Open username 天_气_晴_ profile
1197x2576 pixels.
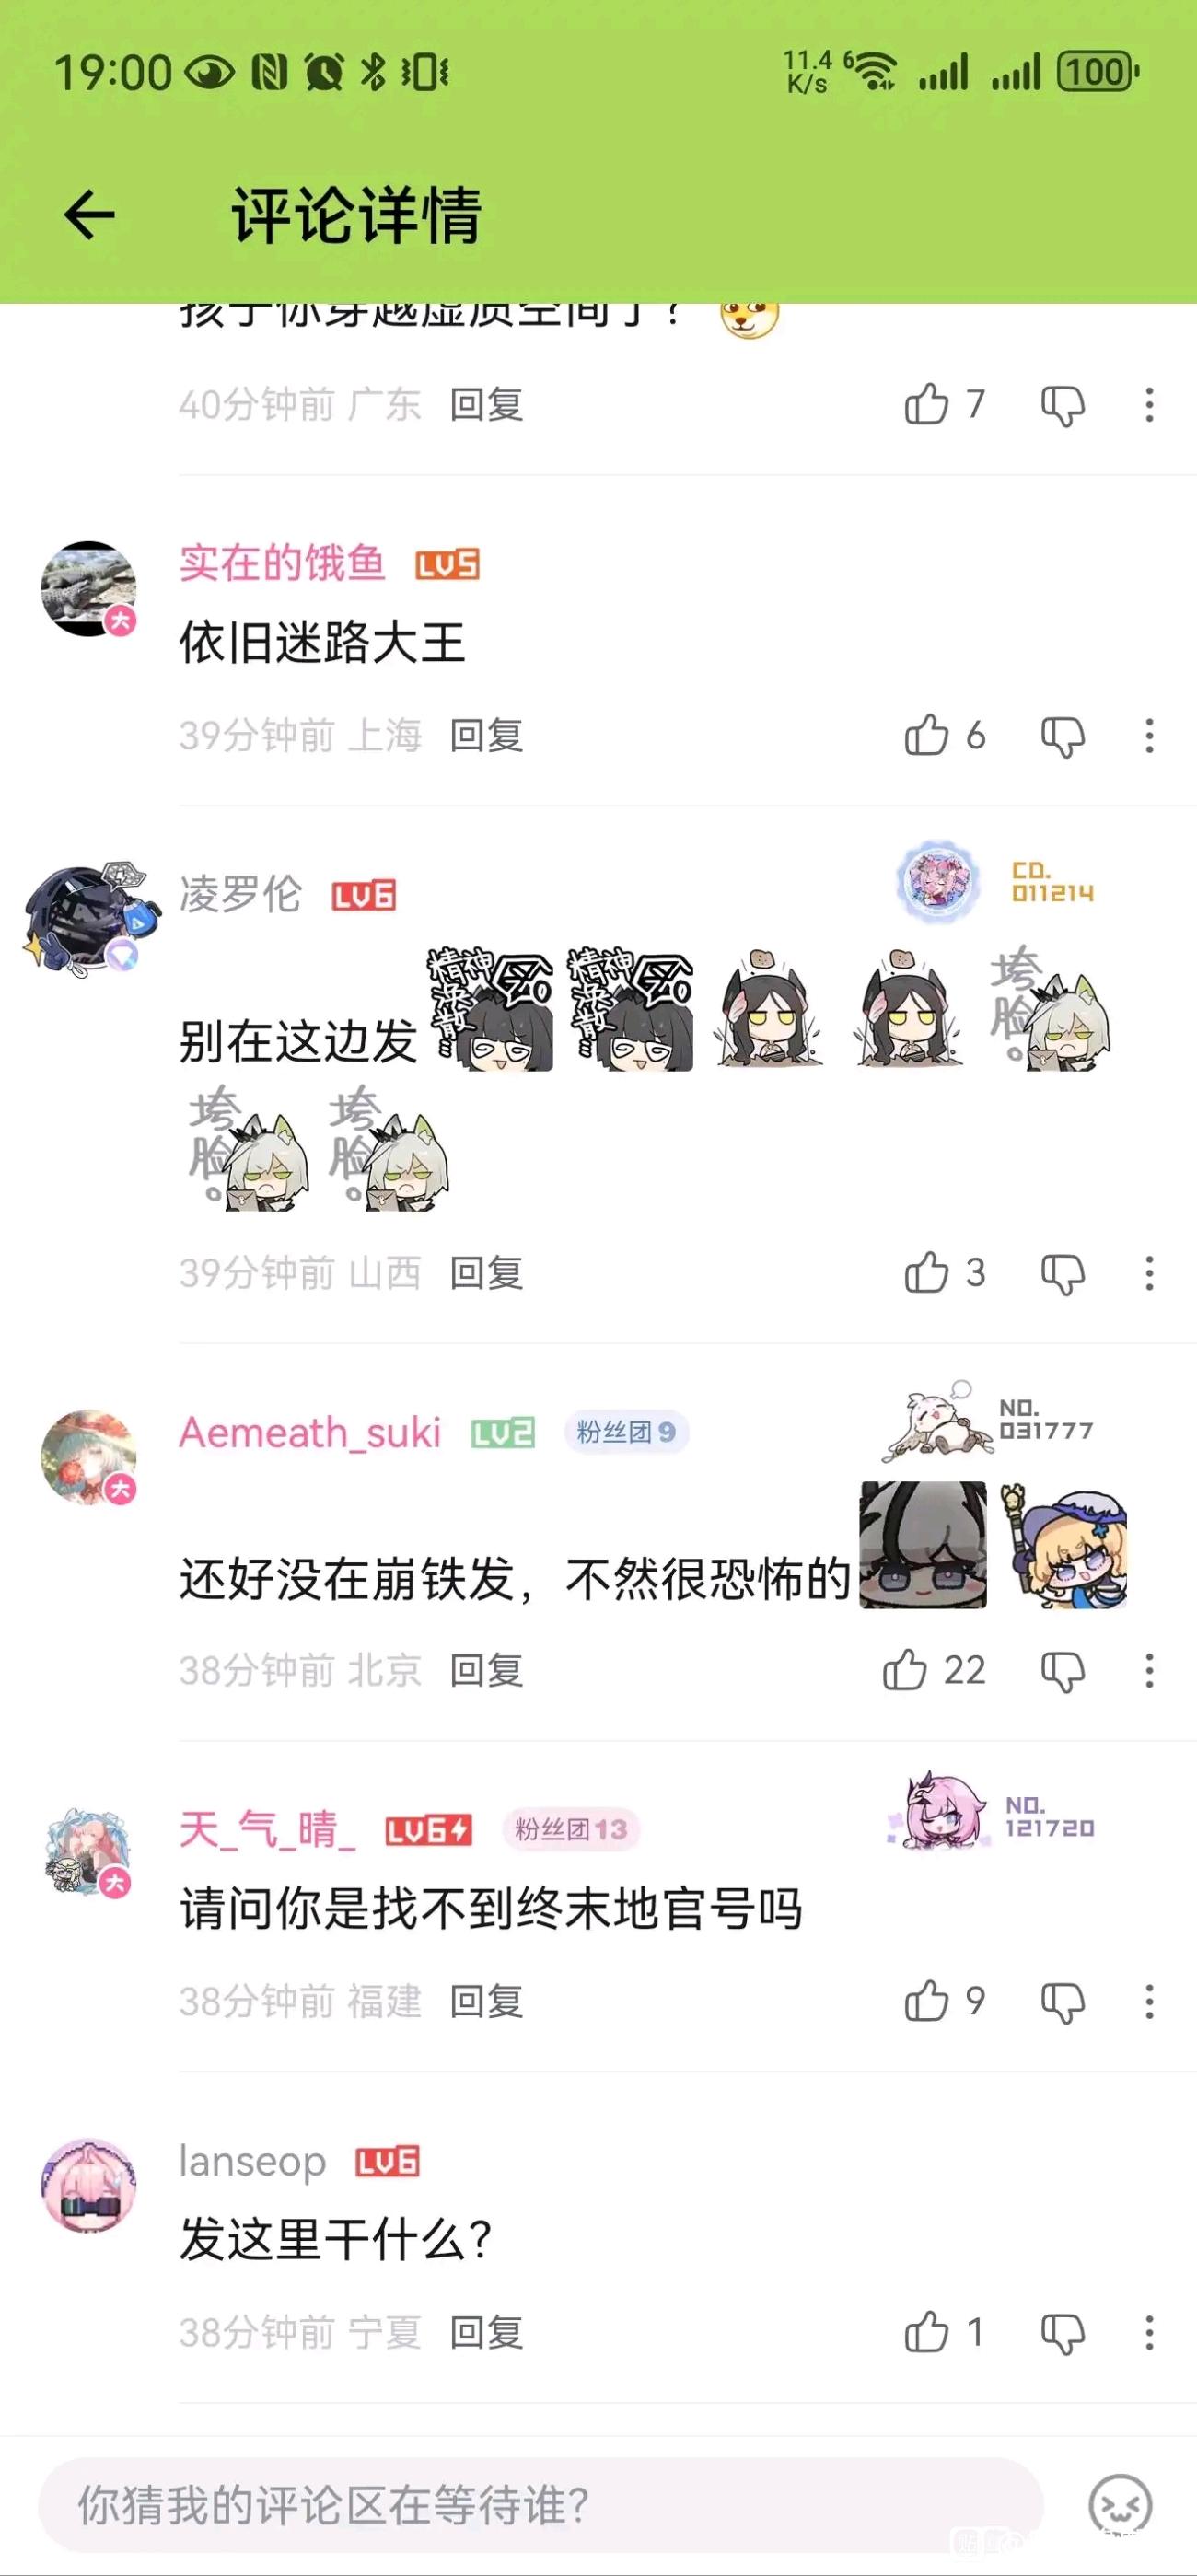click(x=267, y=1829)
